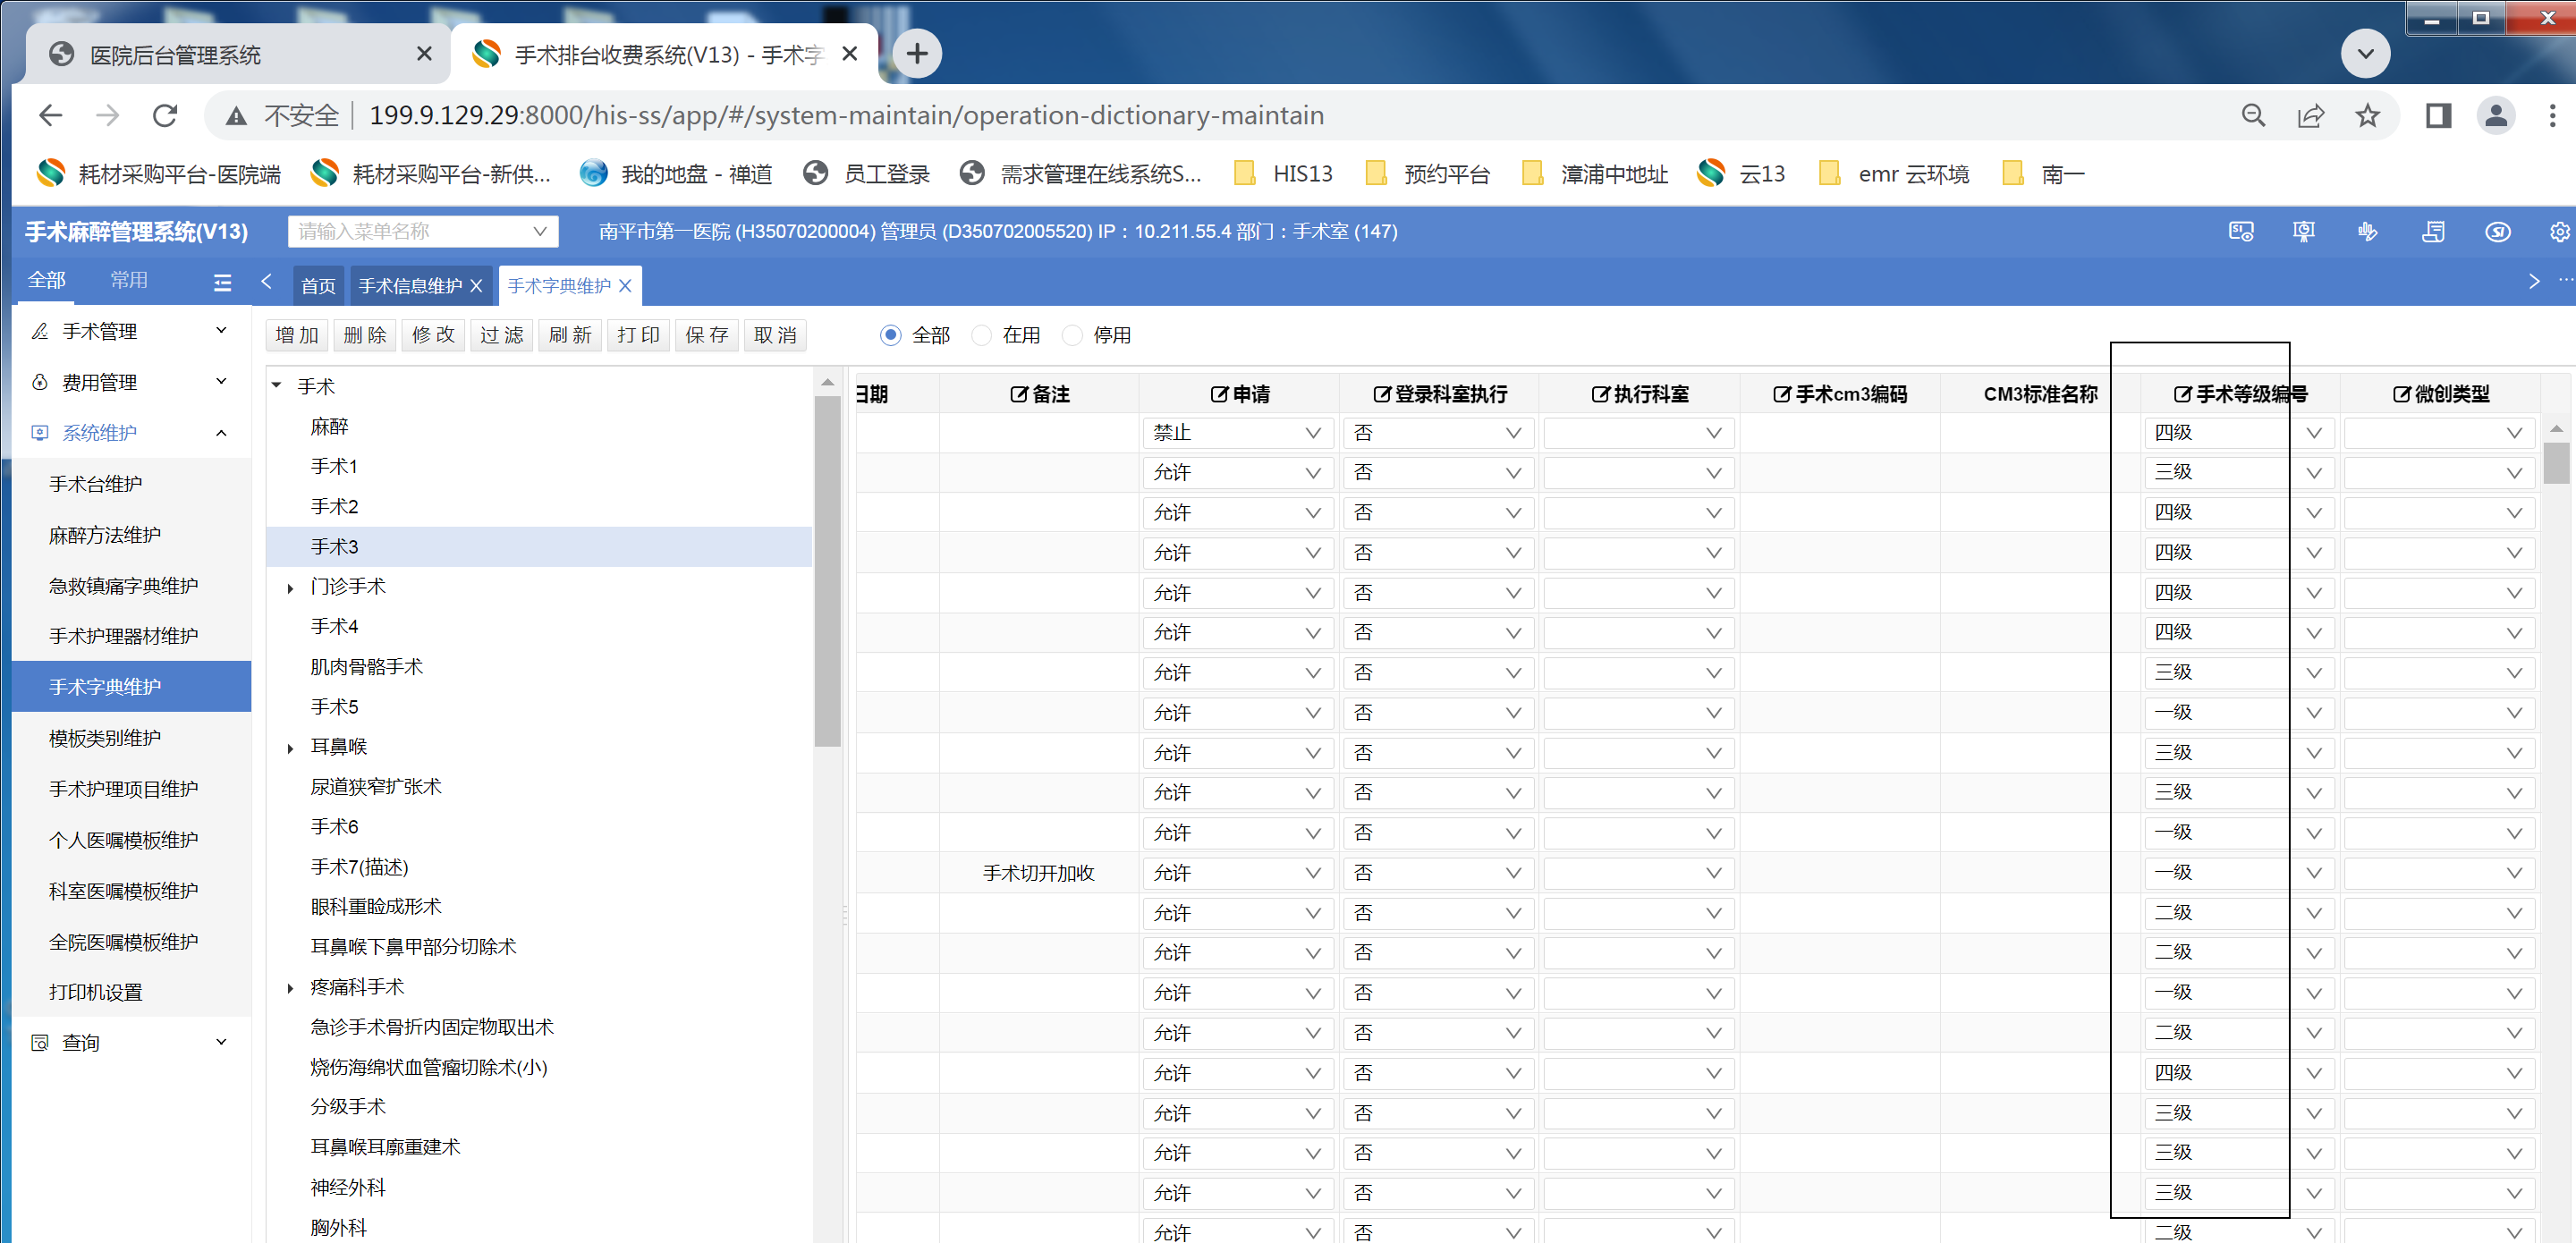This screenshot has width=2576, height=1243.
Task: Switch to the 手术信息维护 tab
Action: click(x=410, y=286)
